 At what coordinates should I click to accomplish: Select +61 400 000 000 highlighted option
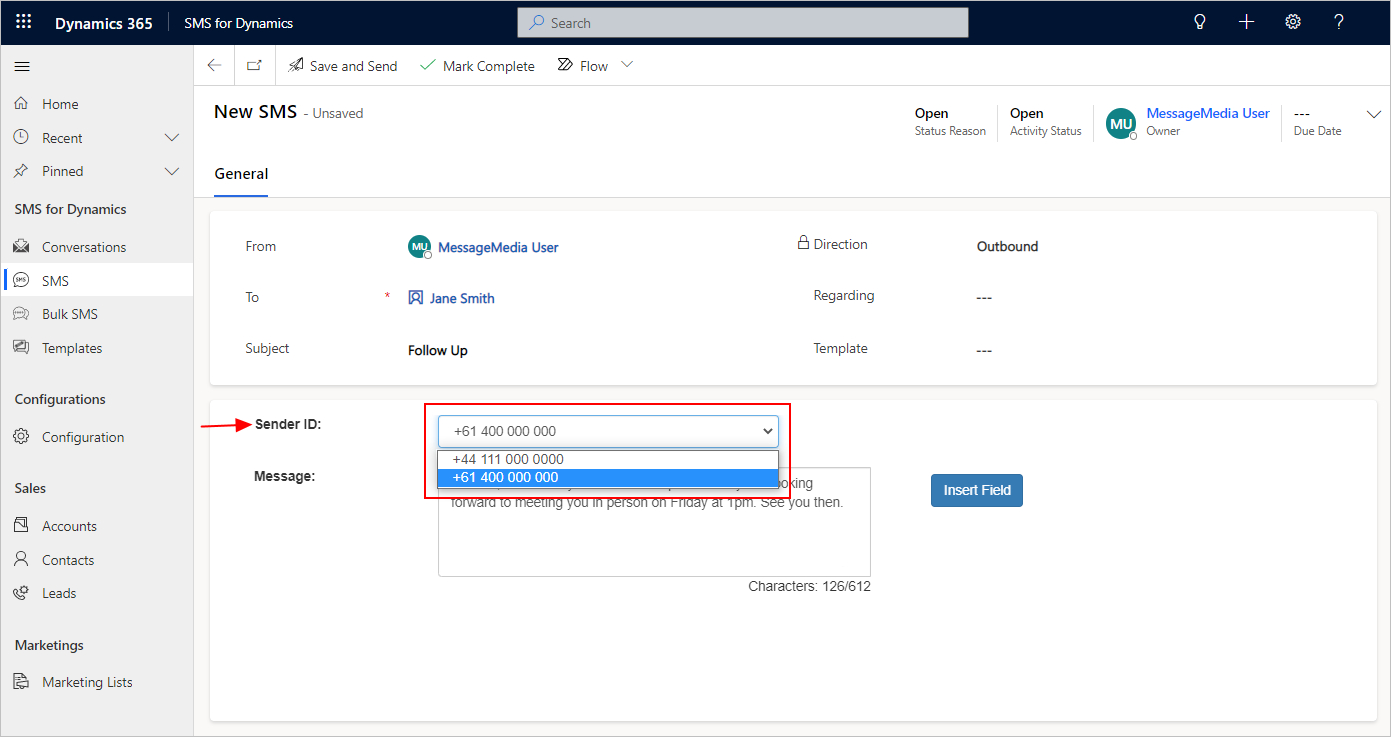pos(608,478)
